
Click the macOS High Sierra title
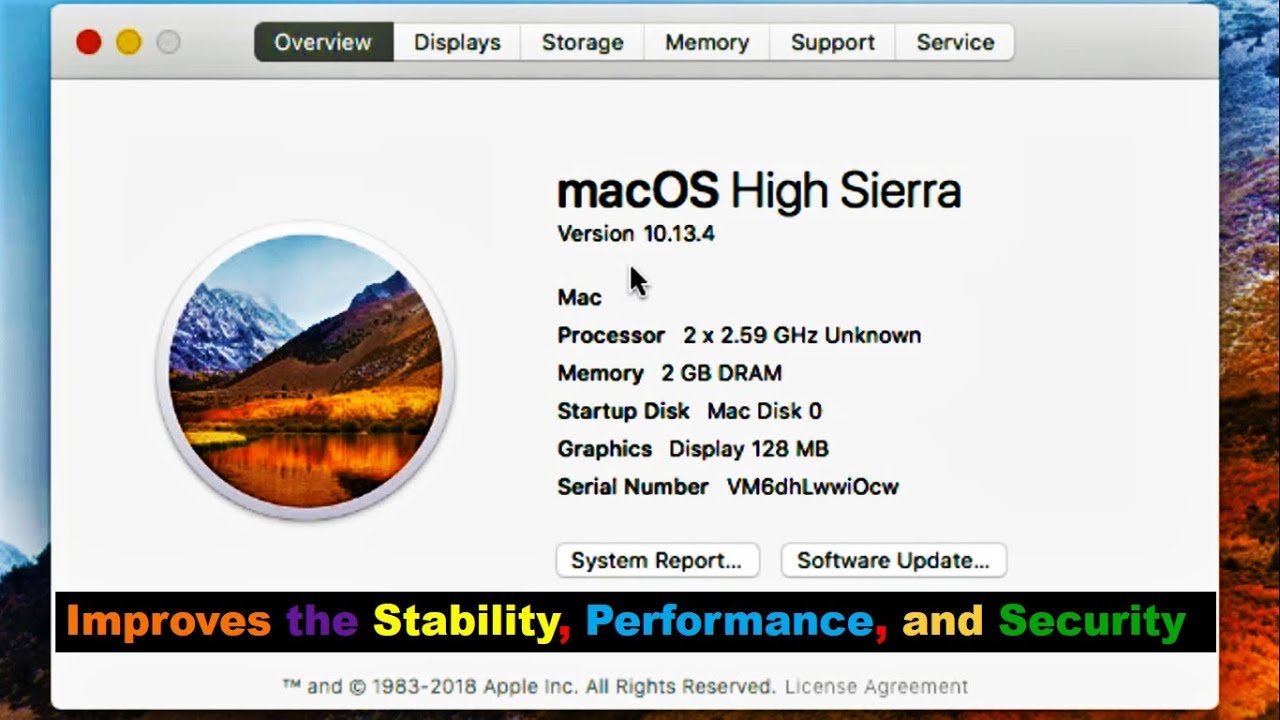click(758, 191)
